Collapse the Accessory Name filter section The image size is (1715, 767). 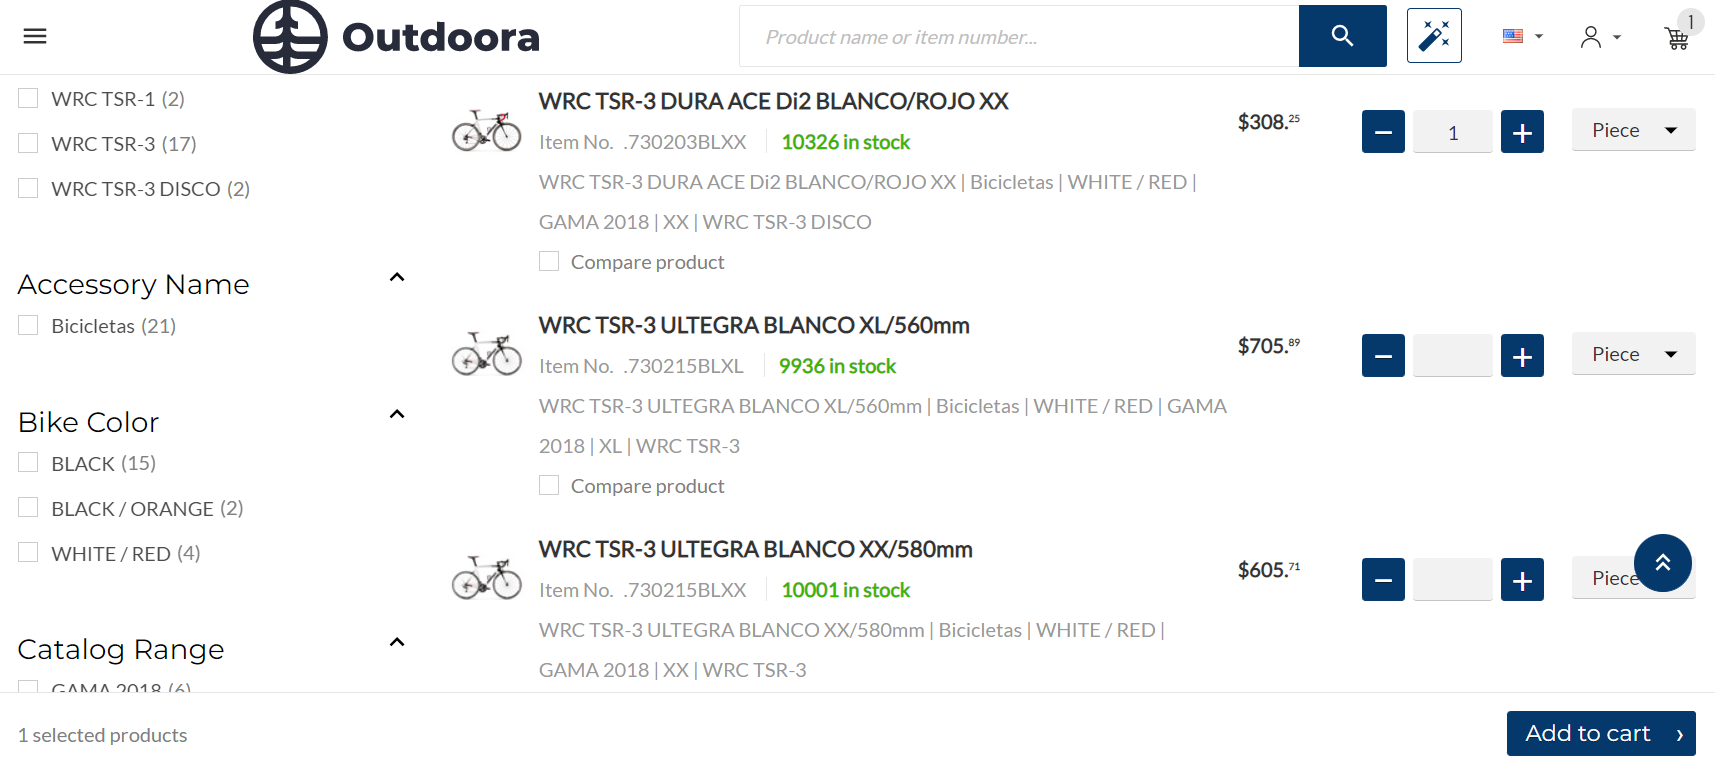click(x=397, y=278)
